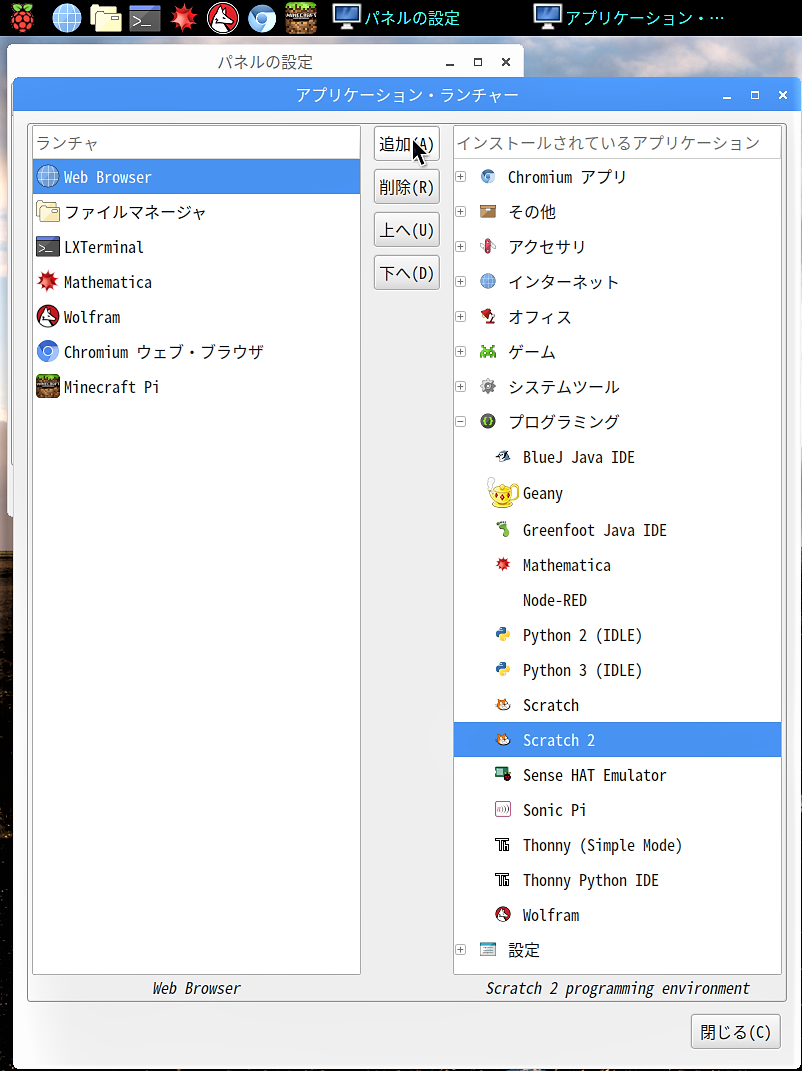Viewport: 802px width, 1071px height.
Task: Click the 追加(A) button
Action: tap(406, 144)
